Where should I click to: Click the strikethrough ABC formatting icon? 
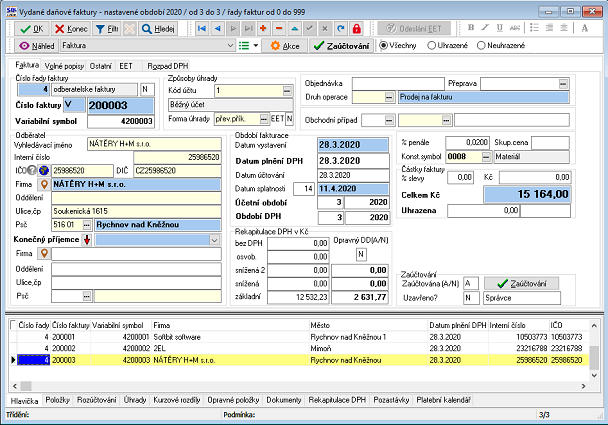515,28
